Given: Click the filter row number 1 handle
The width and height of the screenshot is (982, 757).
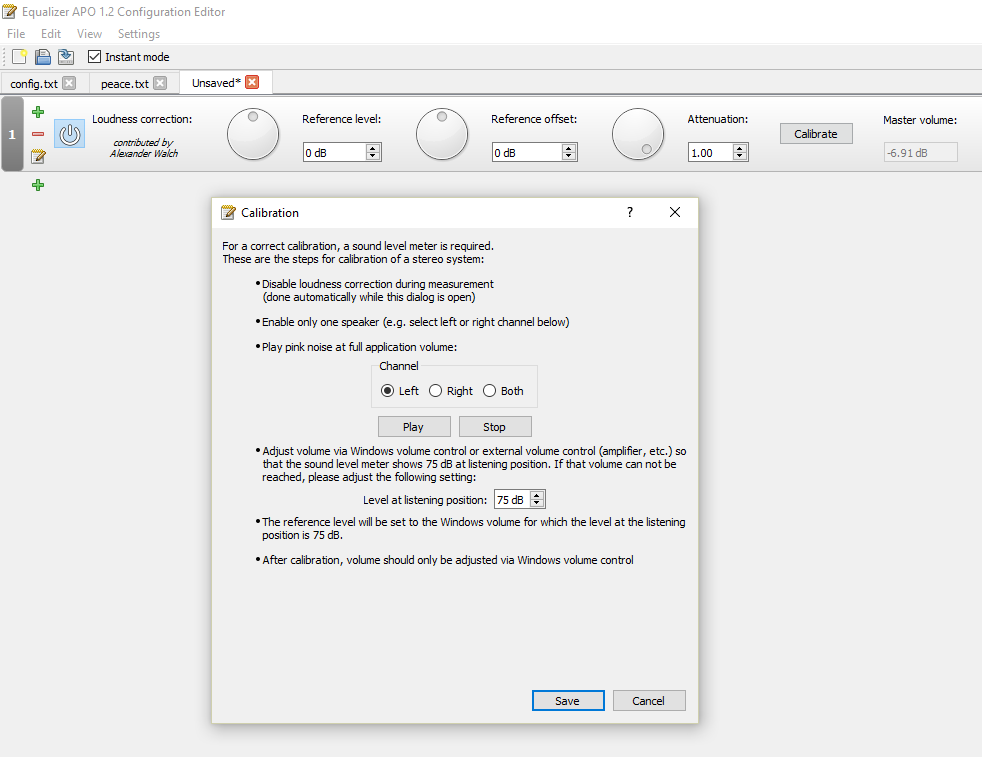Looking at the screenshot, I should pos(12,134).
